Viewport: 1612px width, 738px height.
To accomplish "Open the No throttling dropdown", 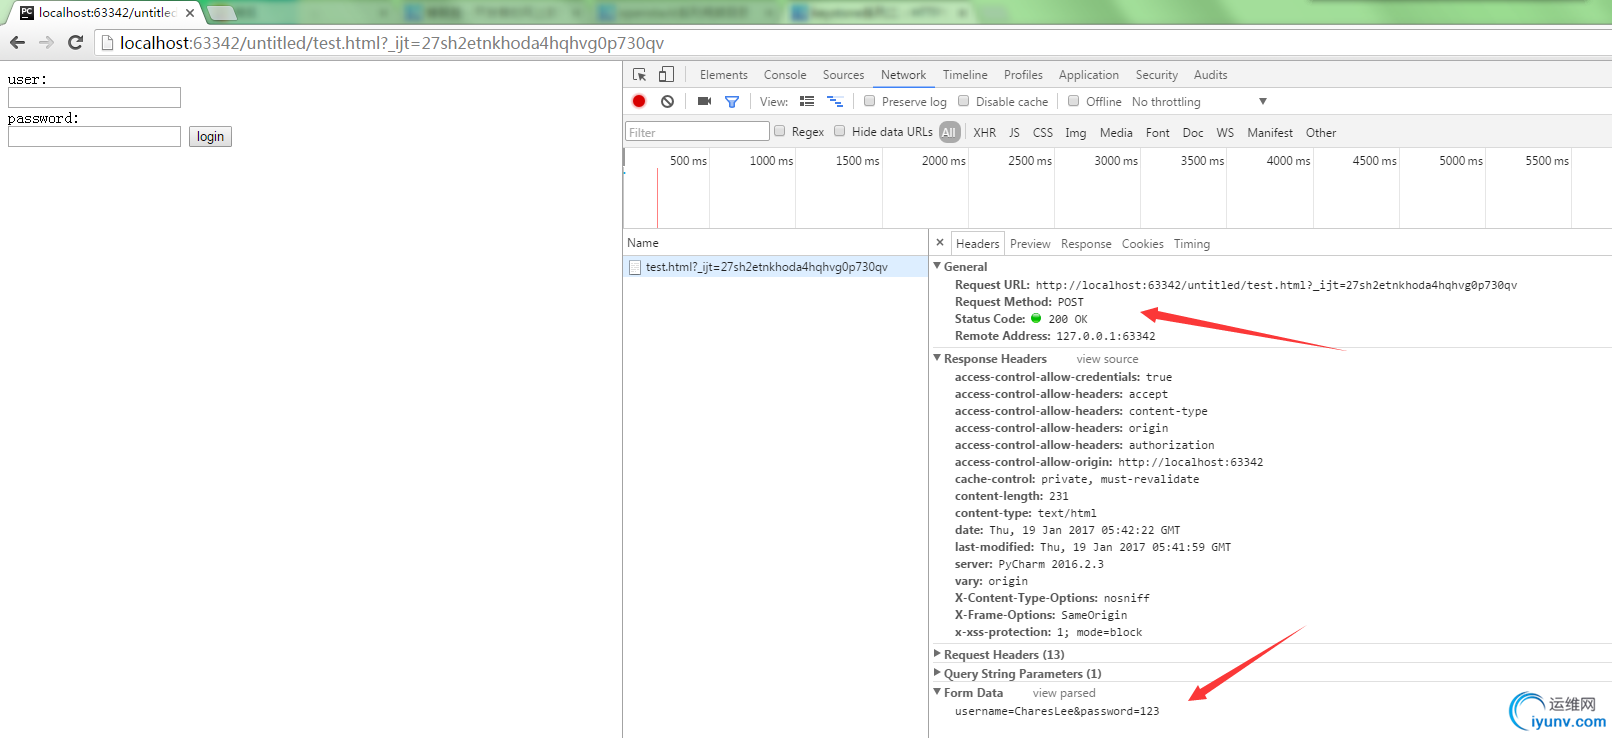I will pos(1199,102).
